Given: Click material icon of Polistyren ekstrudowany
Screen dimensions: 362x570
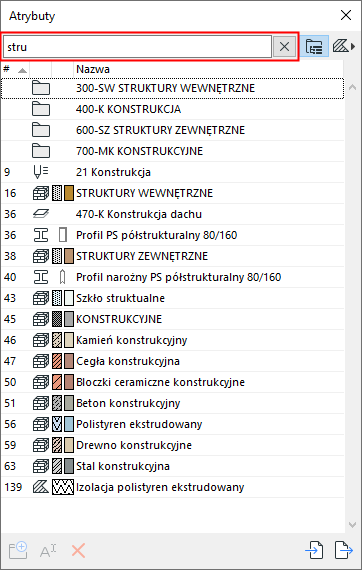Looking at the screenshot, I should pos(41,424).
